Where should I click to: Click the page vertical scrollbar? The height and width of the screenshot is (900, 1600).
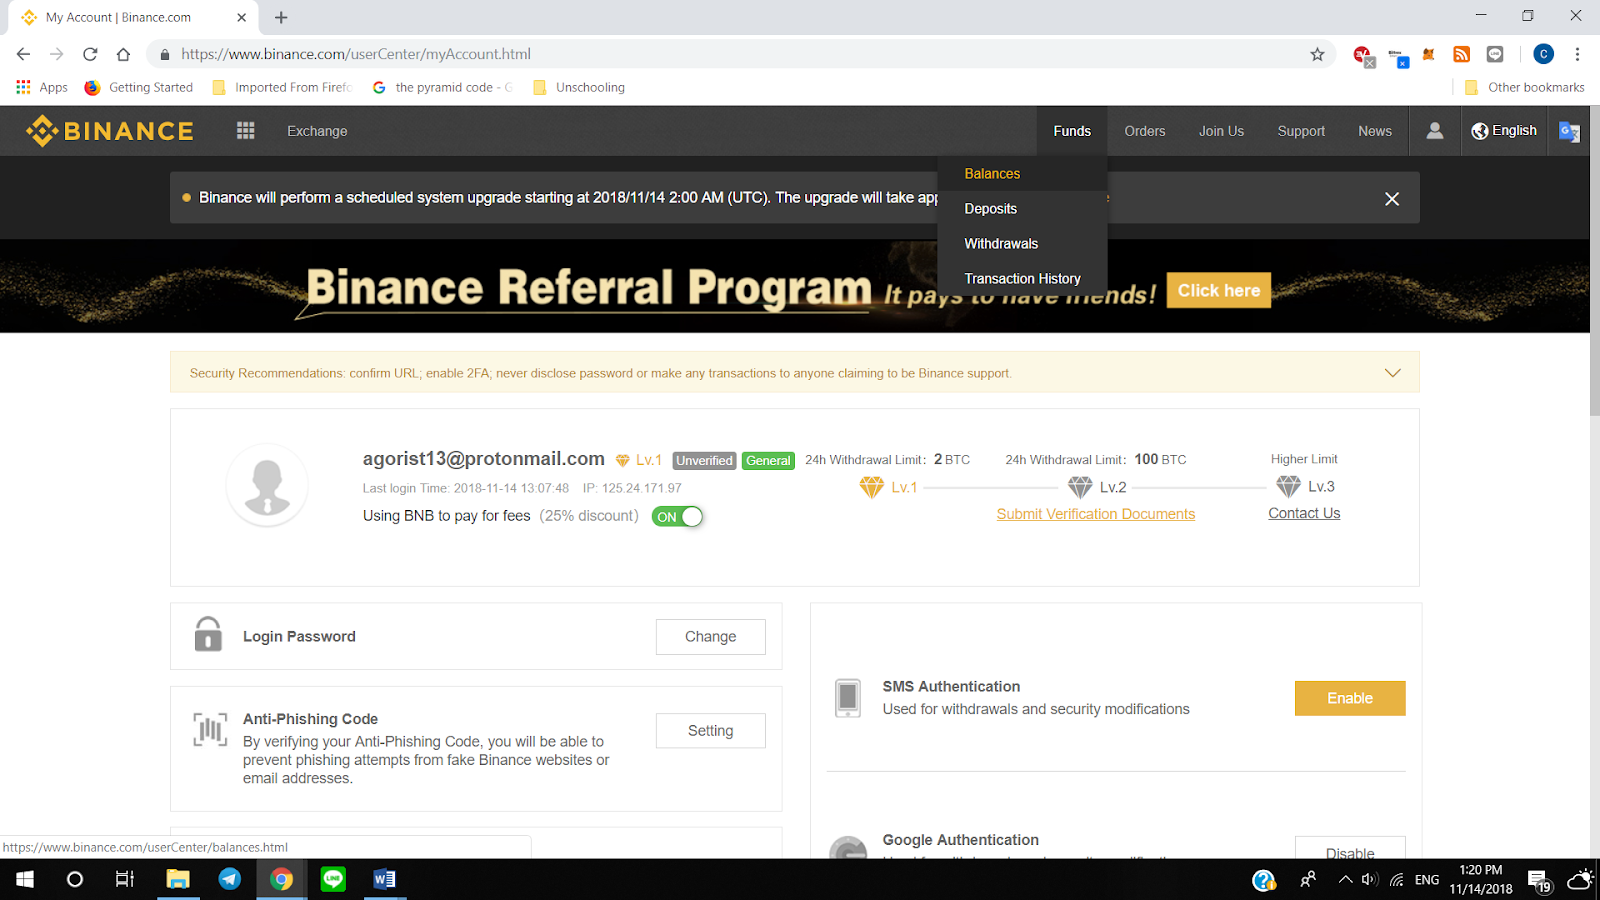click(1595, 261)
